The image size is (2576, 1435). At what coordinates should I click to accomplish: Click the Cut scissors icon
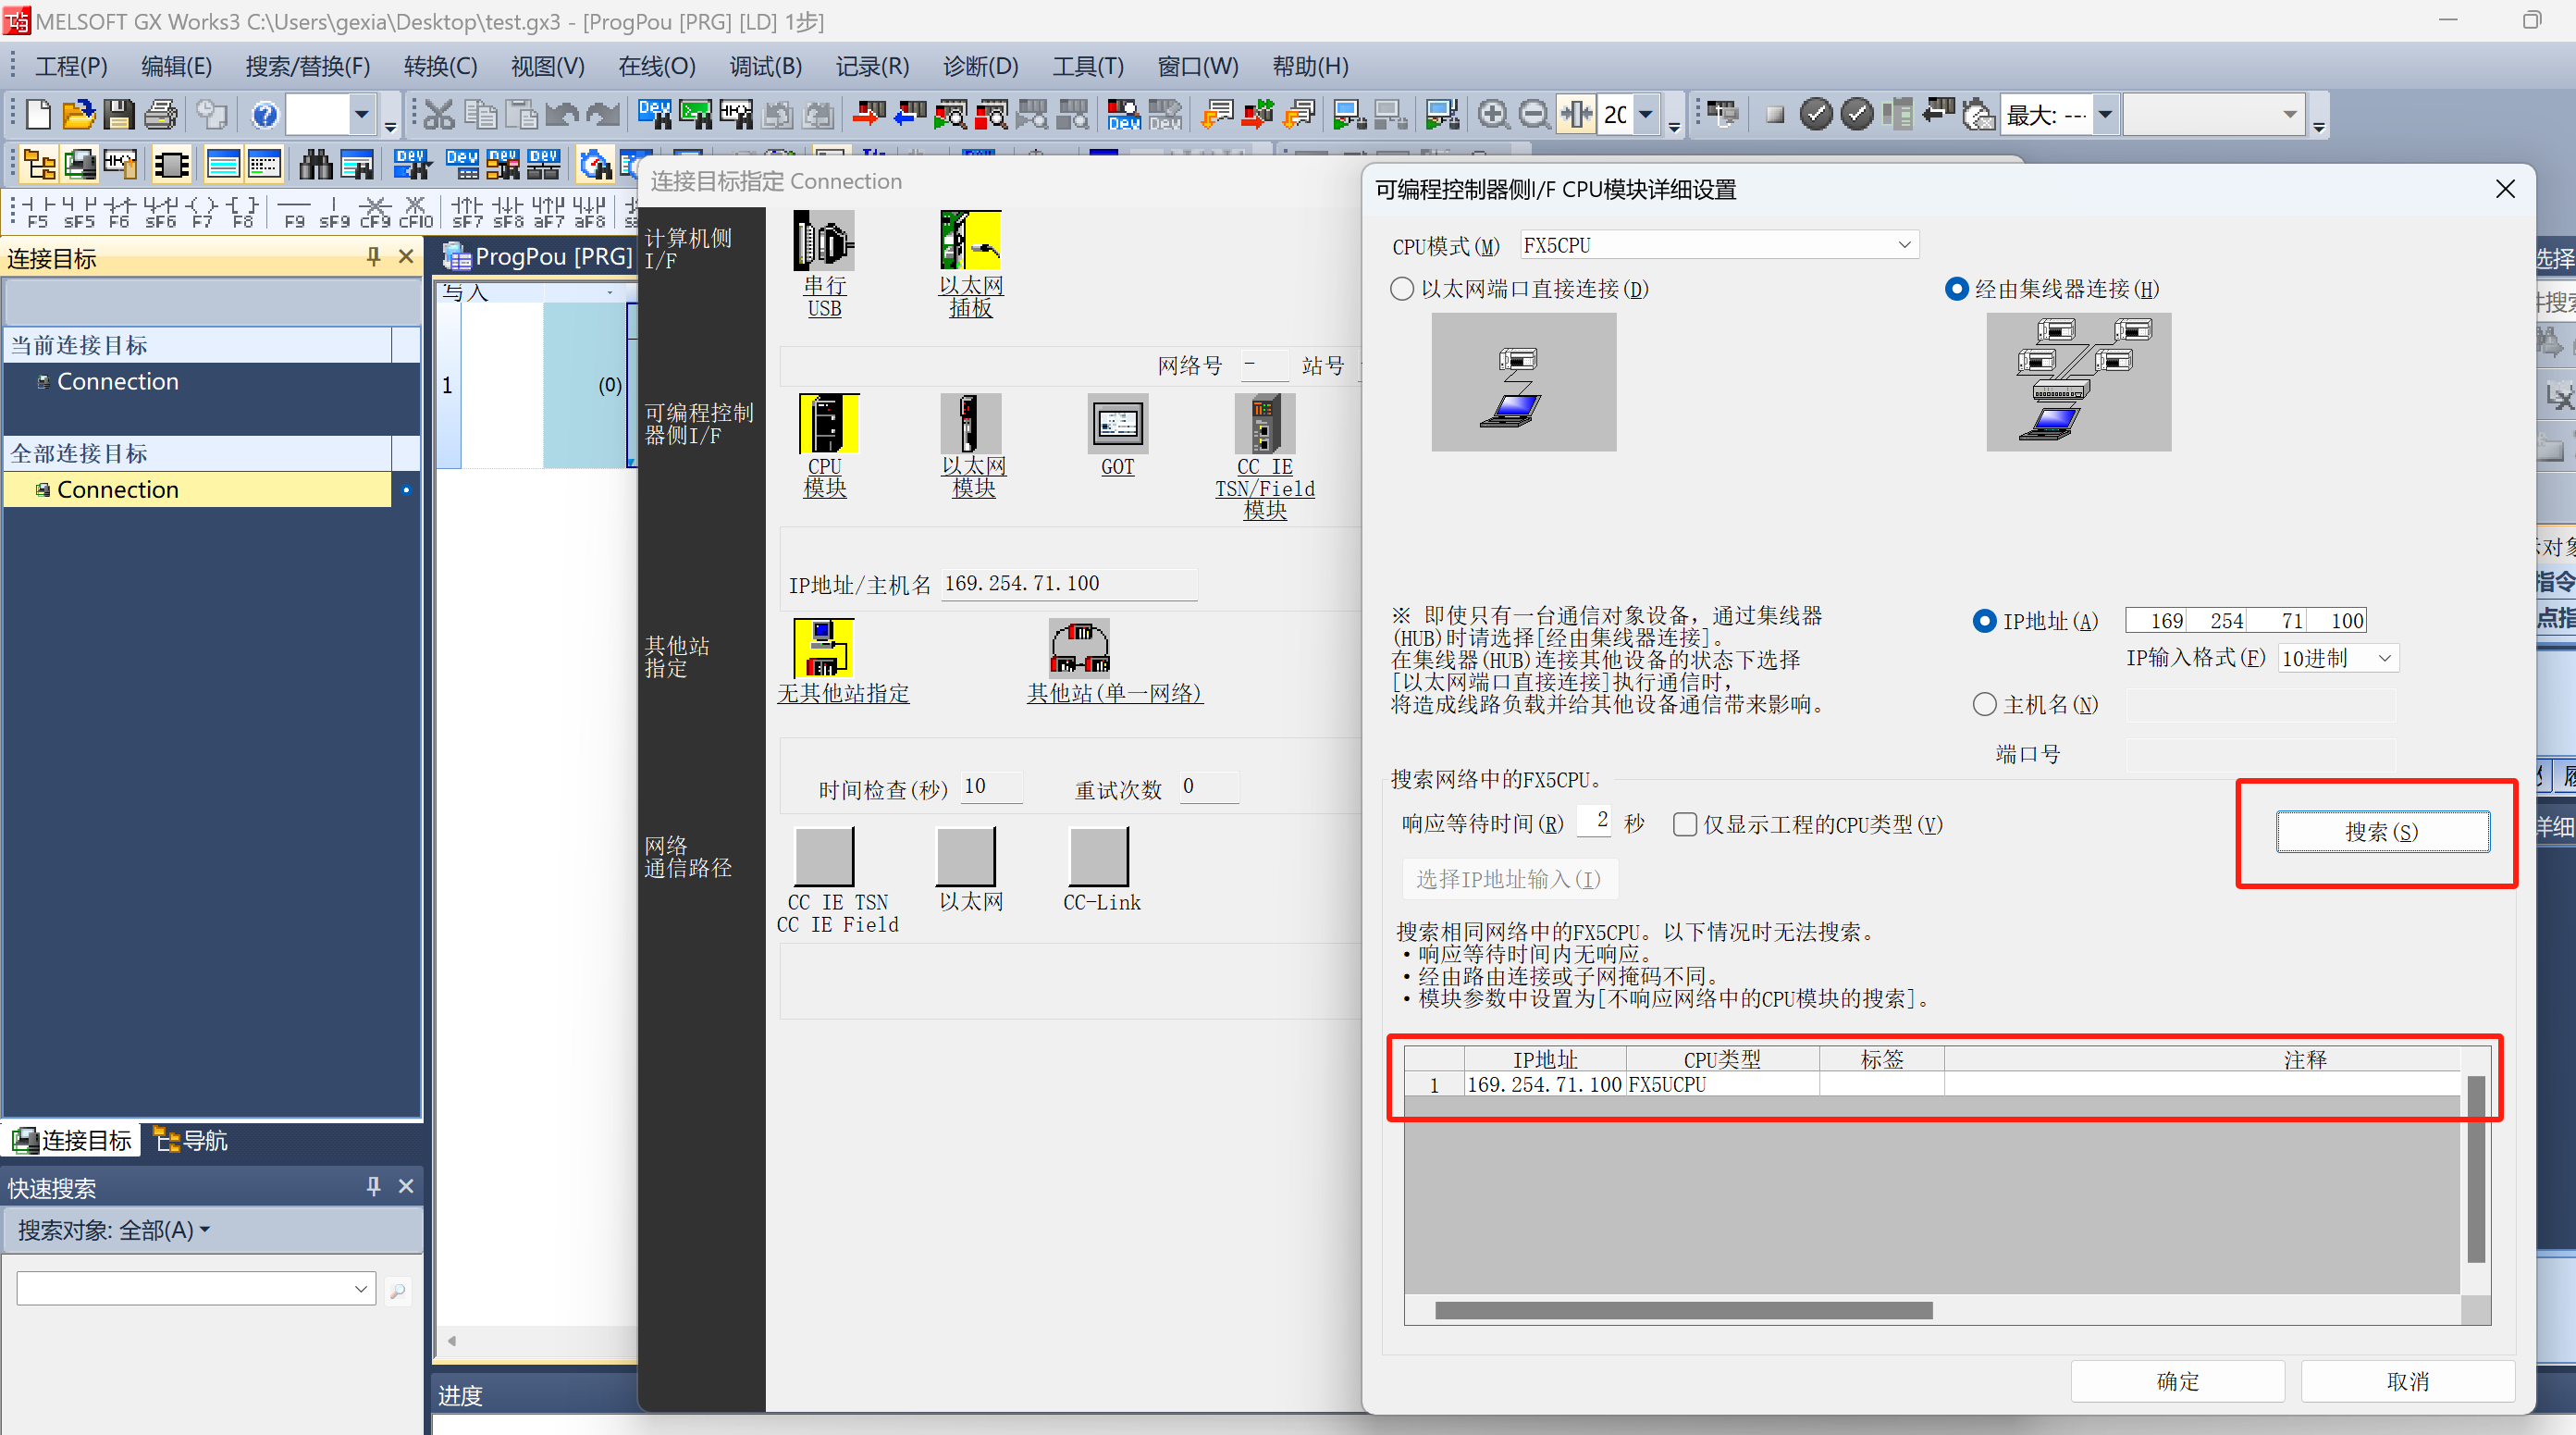pos(438,115)
